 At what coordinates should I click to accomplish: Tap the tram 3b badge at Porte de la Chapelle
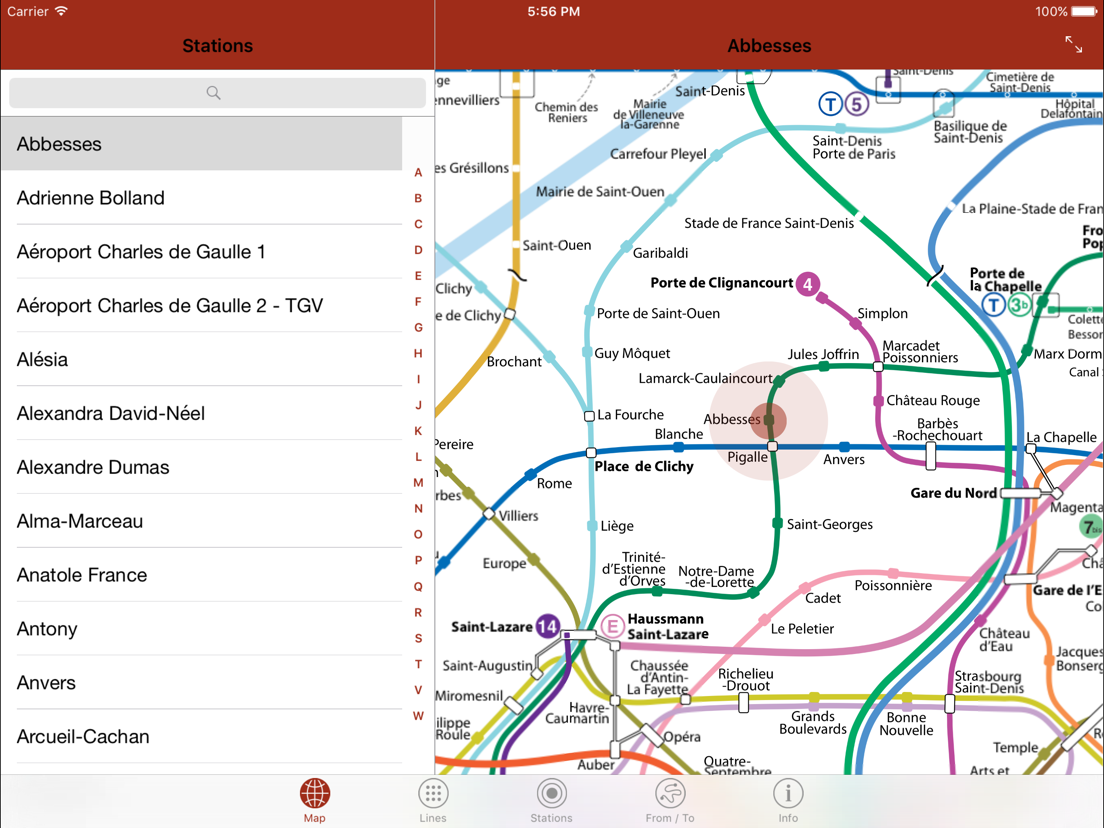[1018, 305]
